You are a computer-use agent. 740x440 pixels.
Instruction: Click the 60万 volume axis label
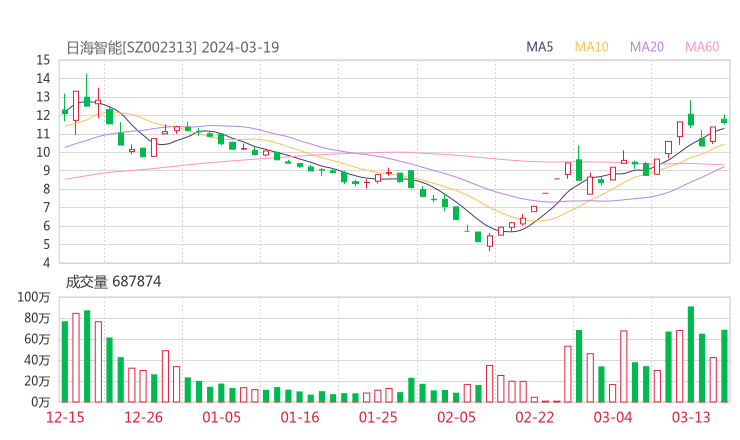pos(37,339)
